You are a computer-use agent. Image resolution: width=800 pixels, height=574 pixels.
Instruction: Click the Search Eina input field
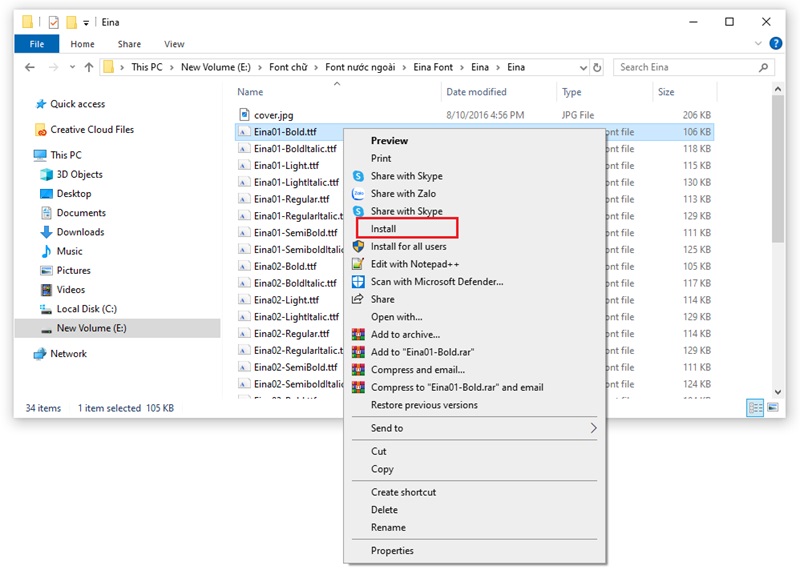coord(686,67)
